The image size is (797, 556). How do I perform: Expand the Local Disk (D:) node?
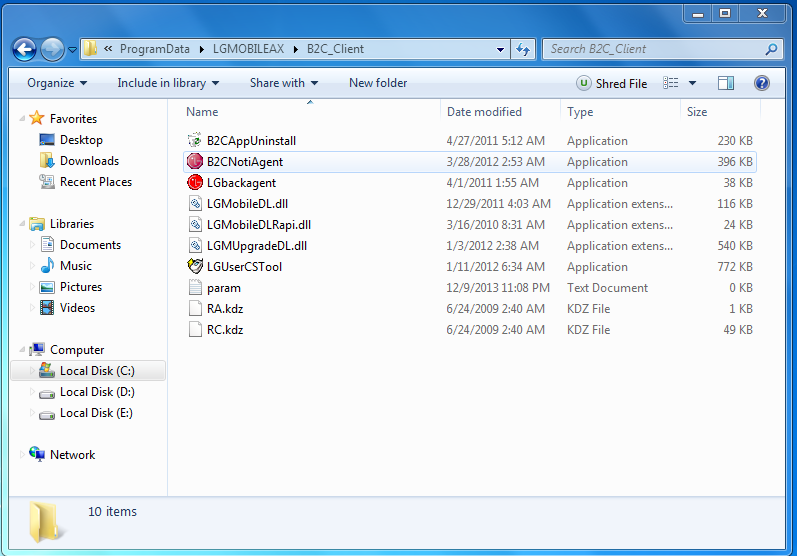pos(32,392)
